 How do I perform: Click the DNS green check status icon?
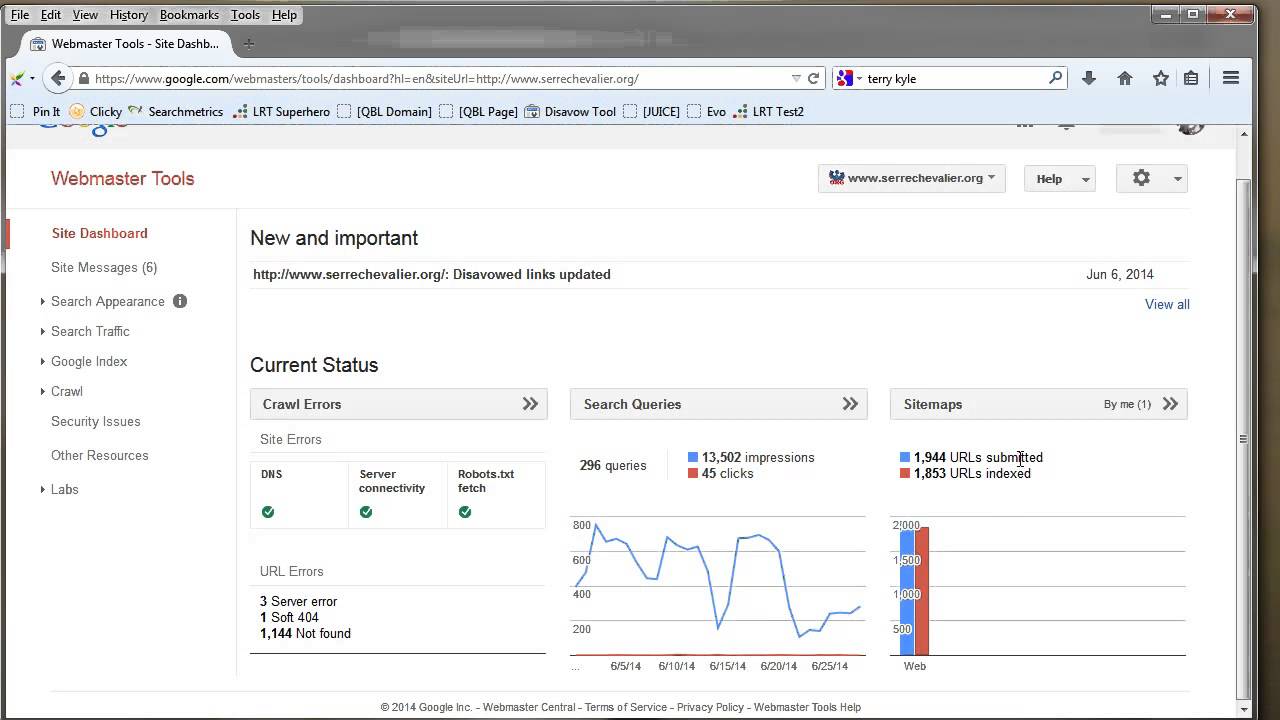(268, 512)
